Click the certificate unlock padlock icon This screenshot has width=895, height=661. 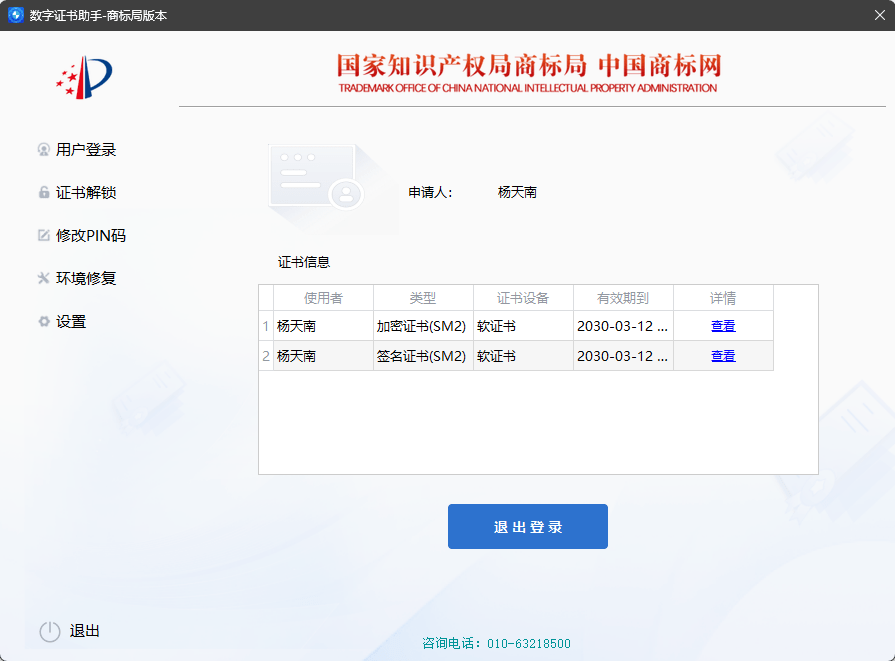click(43, 192)
